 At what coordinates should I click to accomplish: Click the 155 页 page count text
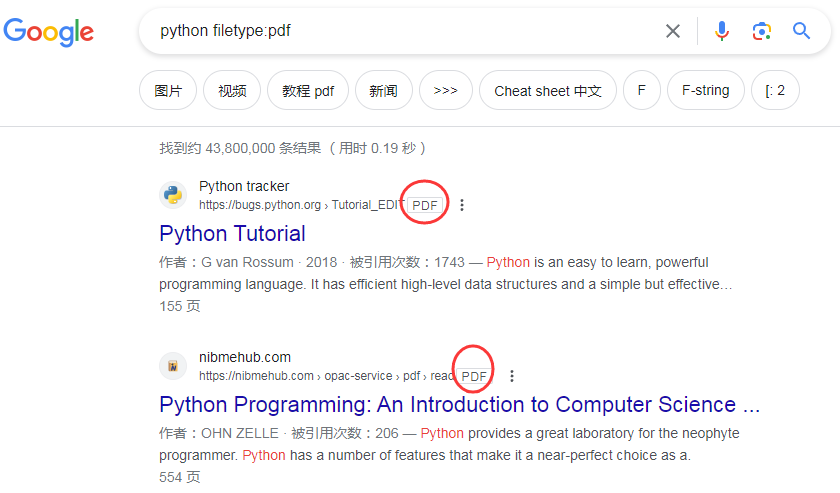[x=179, y=306]
